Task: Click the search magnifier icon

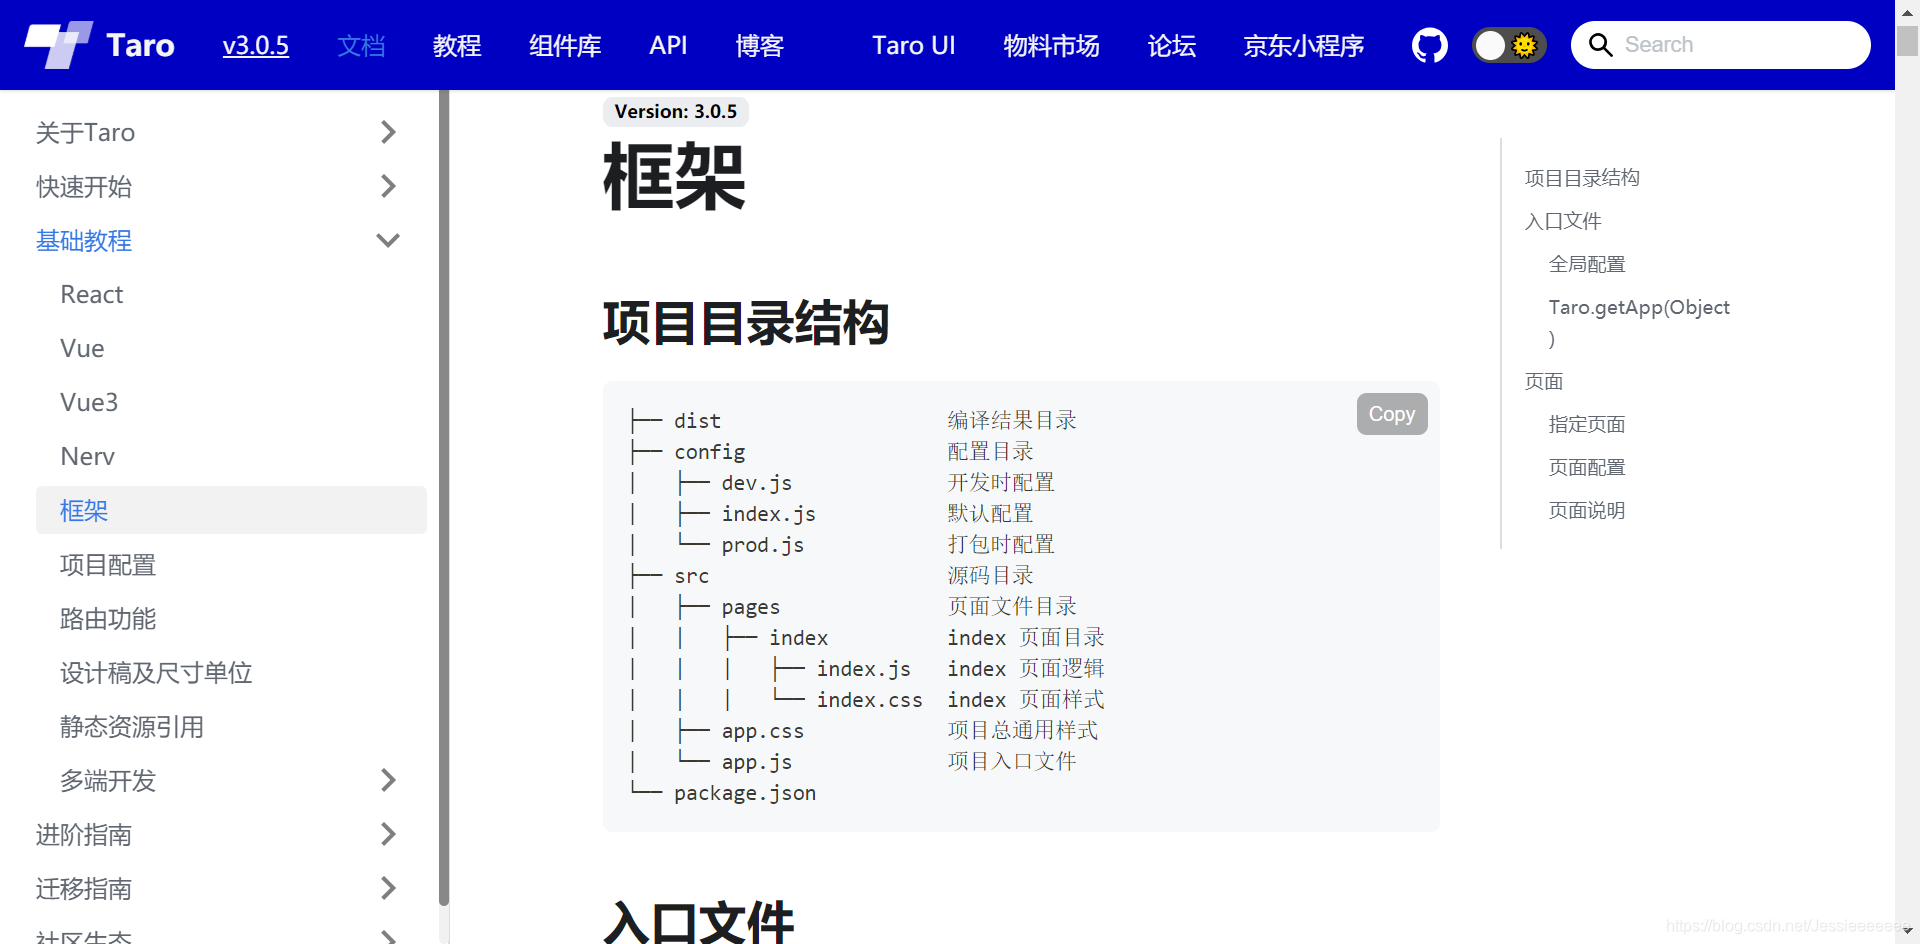Action: (x=1600, y=45)
